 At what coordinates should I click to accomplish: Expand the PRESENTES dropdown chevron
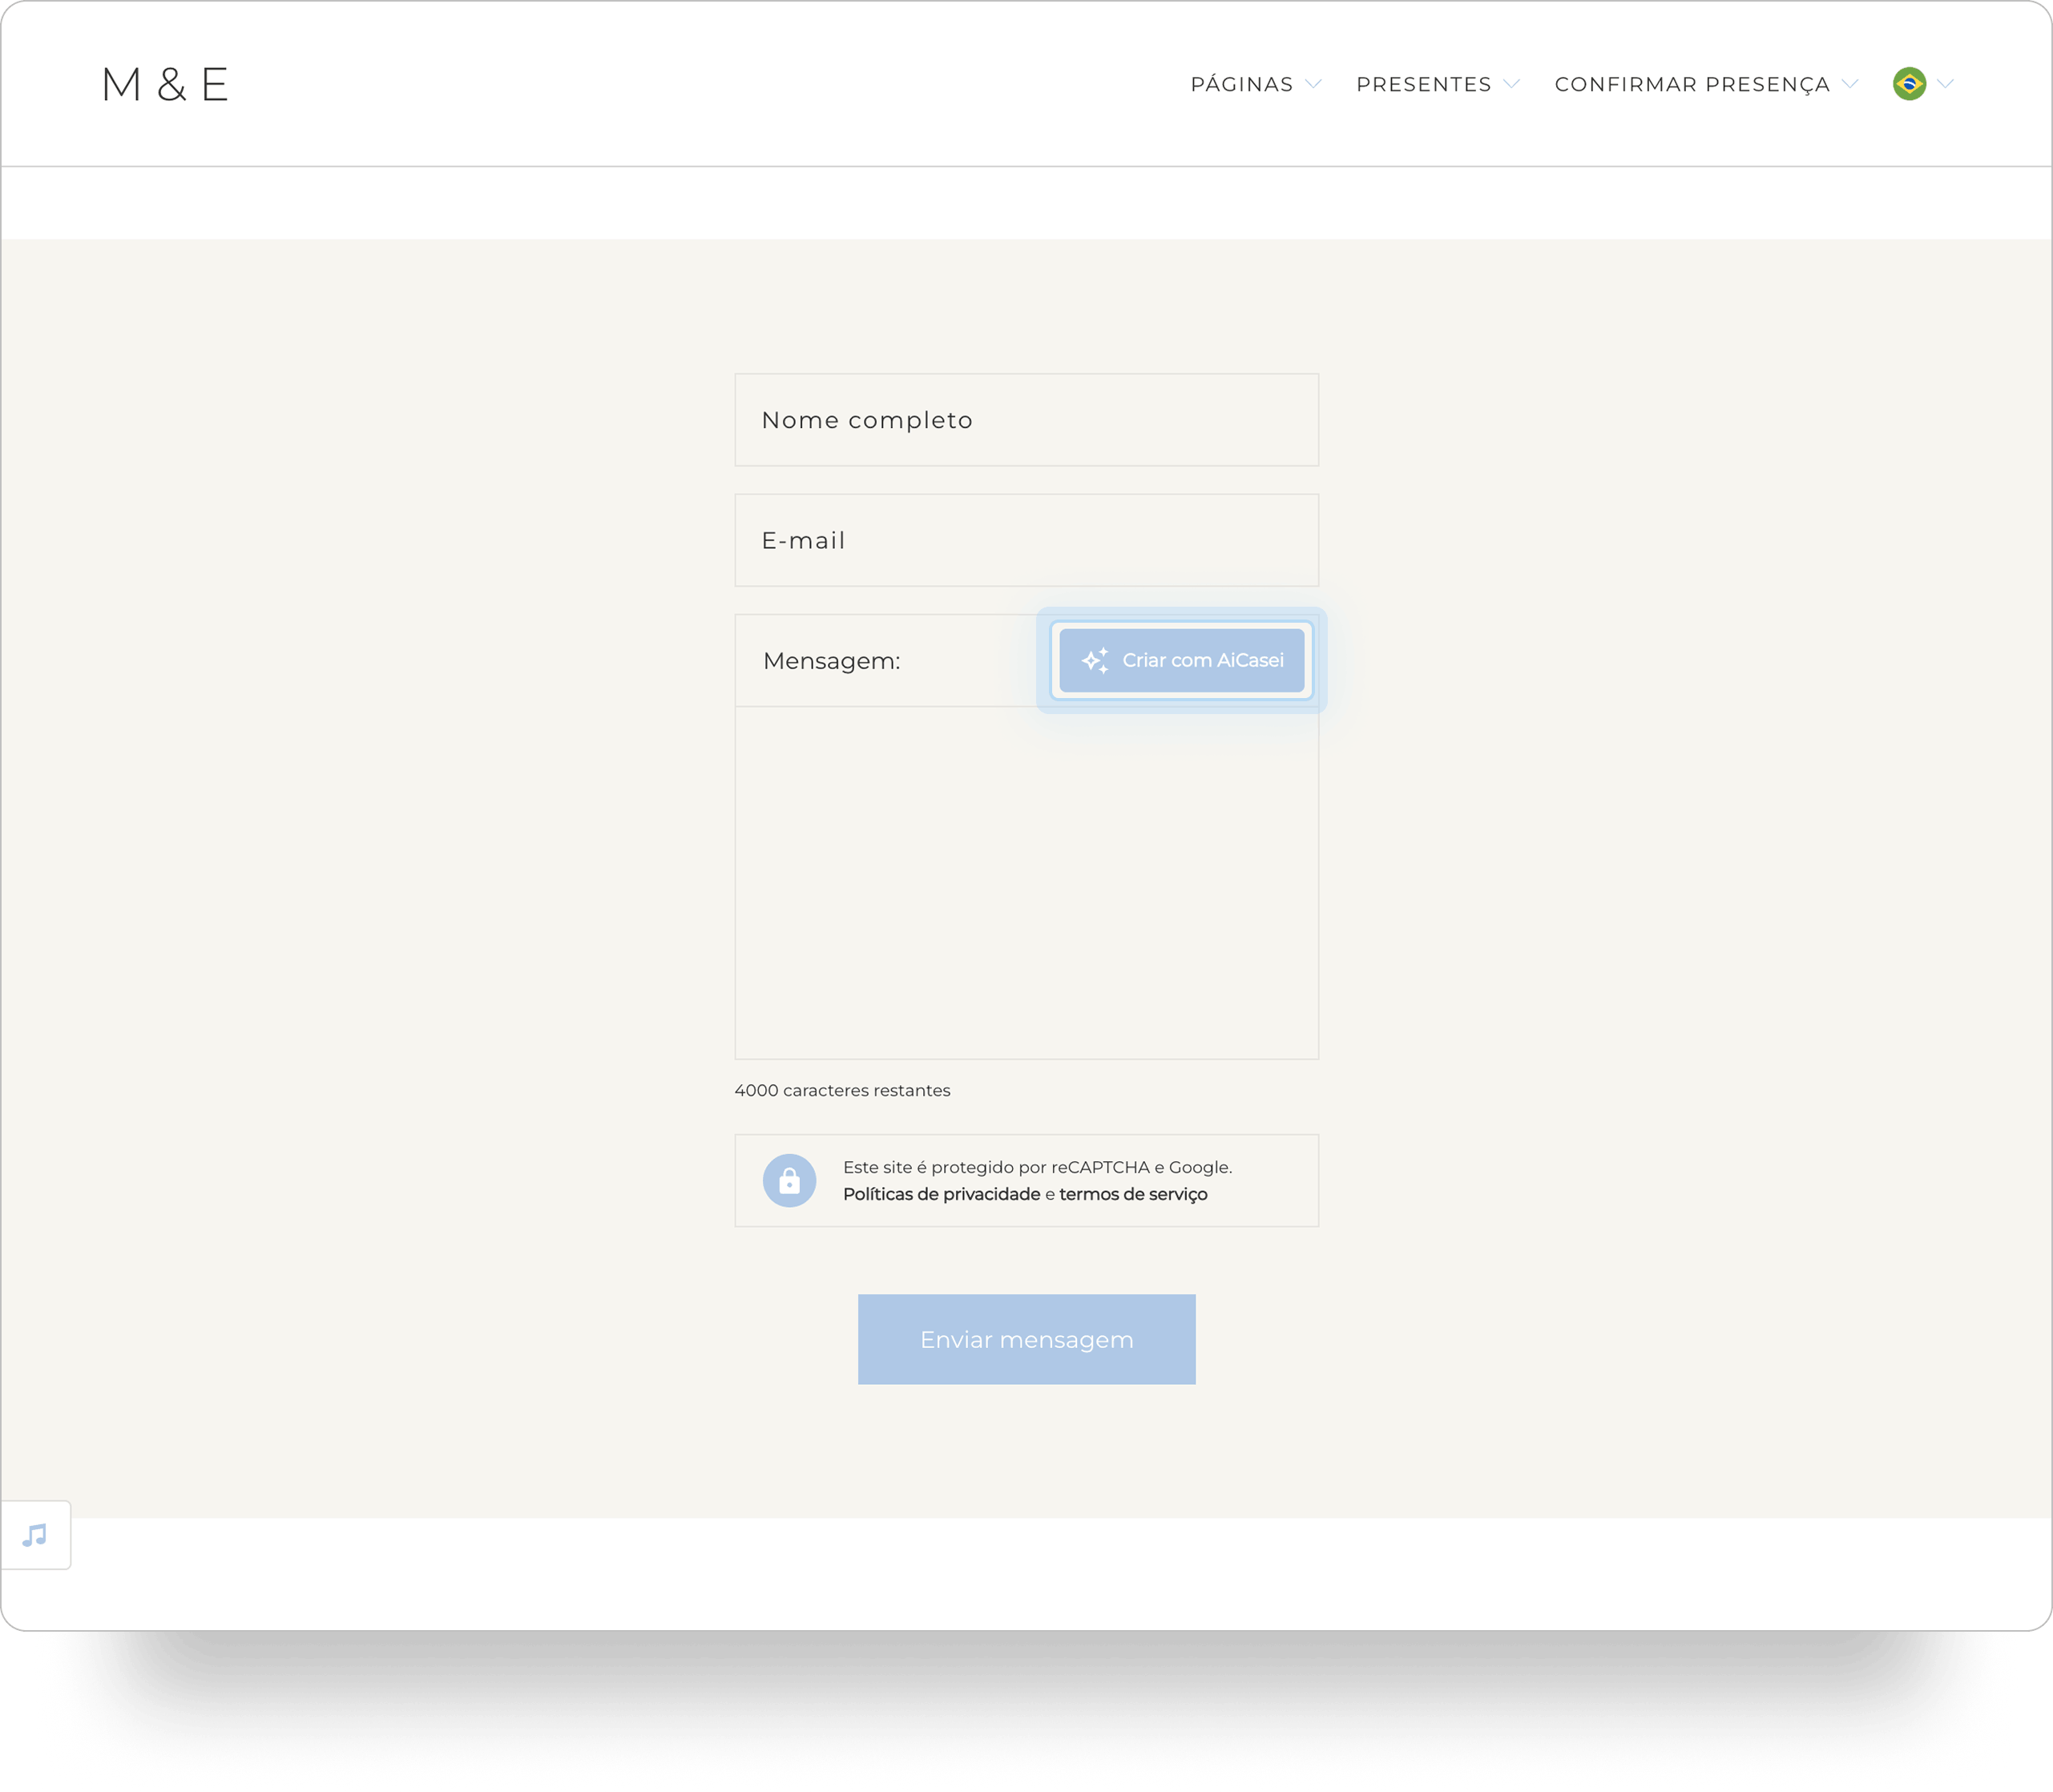pyautogui.click(x=1511, y=84)
